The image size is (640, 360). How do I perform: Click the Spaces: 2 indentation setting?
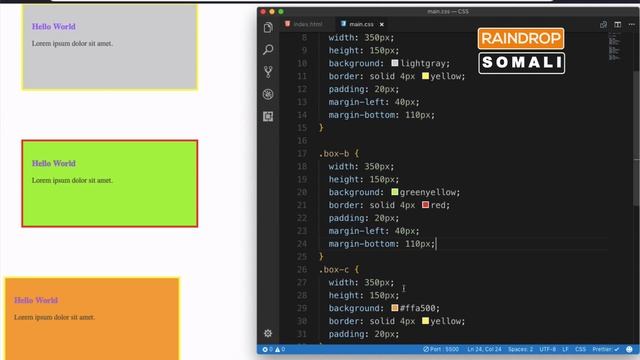click(x=520, y=349)
